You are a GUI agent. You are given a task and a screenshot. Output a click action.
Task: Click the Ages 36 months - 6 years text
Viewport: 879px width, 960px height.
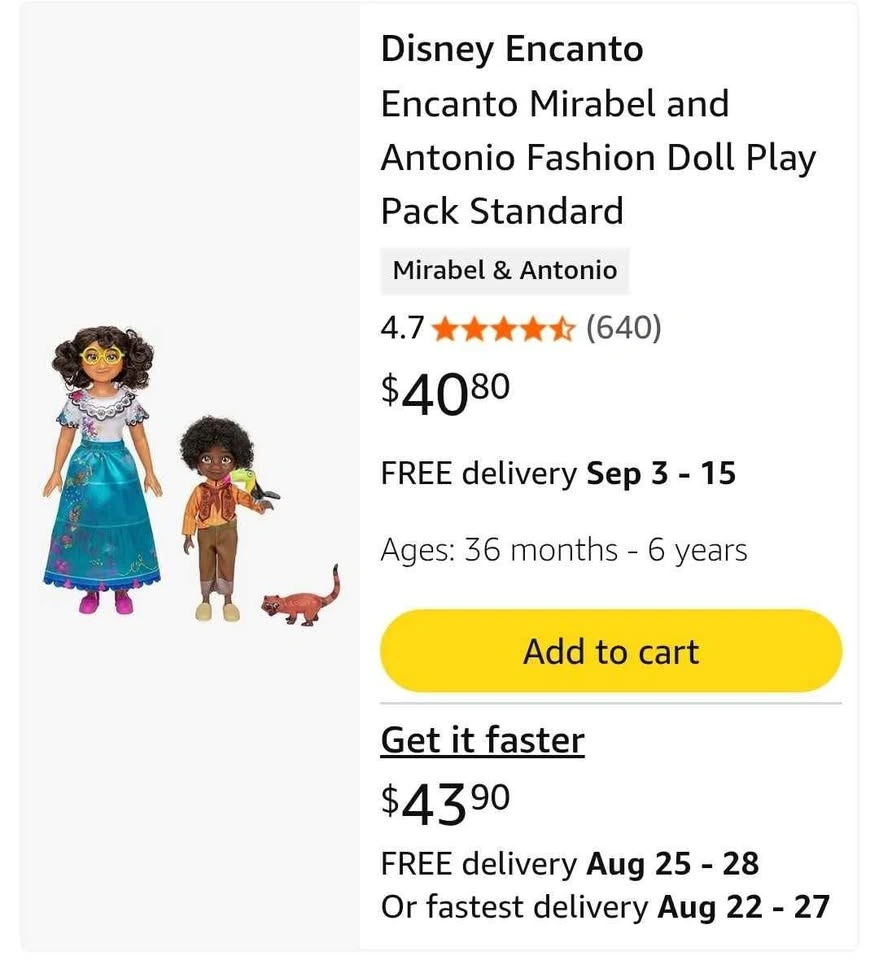pyautogui.click(x=563, y=550)
